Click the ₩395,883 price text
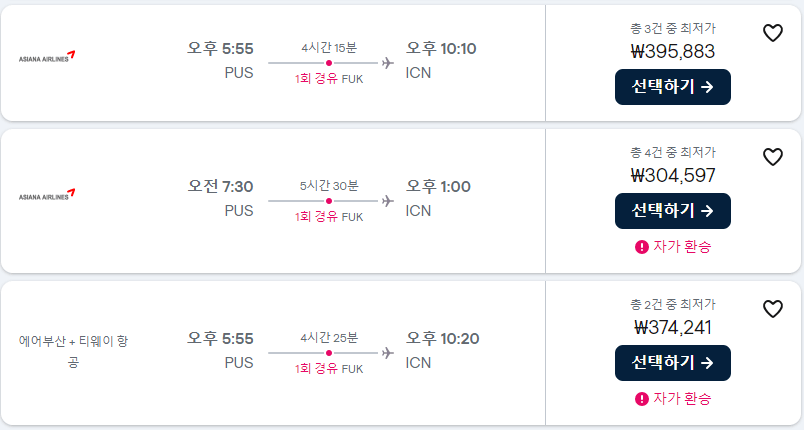The height and width of the screenshot is (430, 804). (673, 51)
